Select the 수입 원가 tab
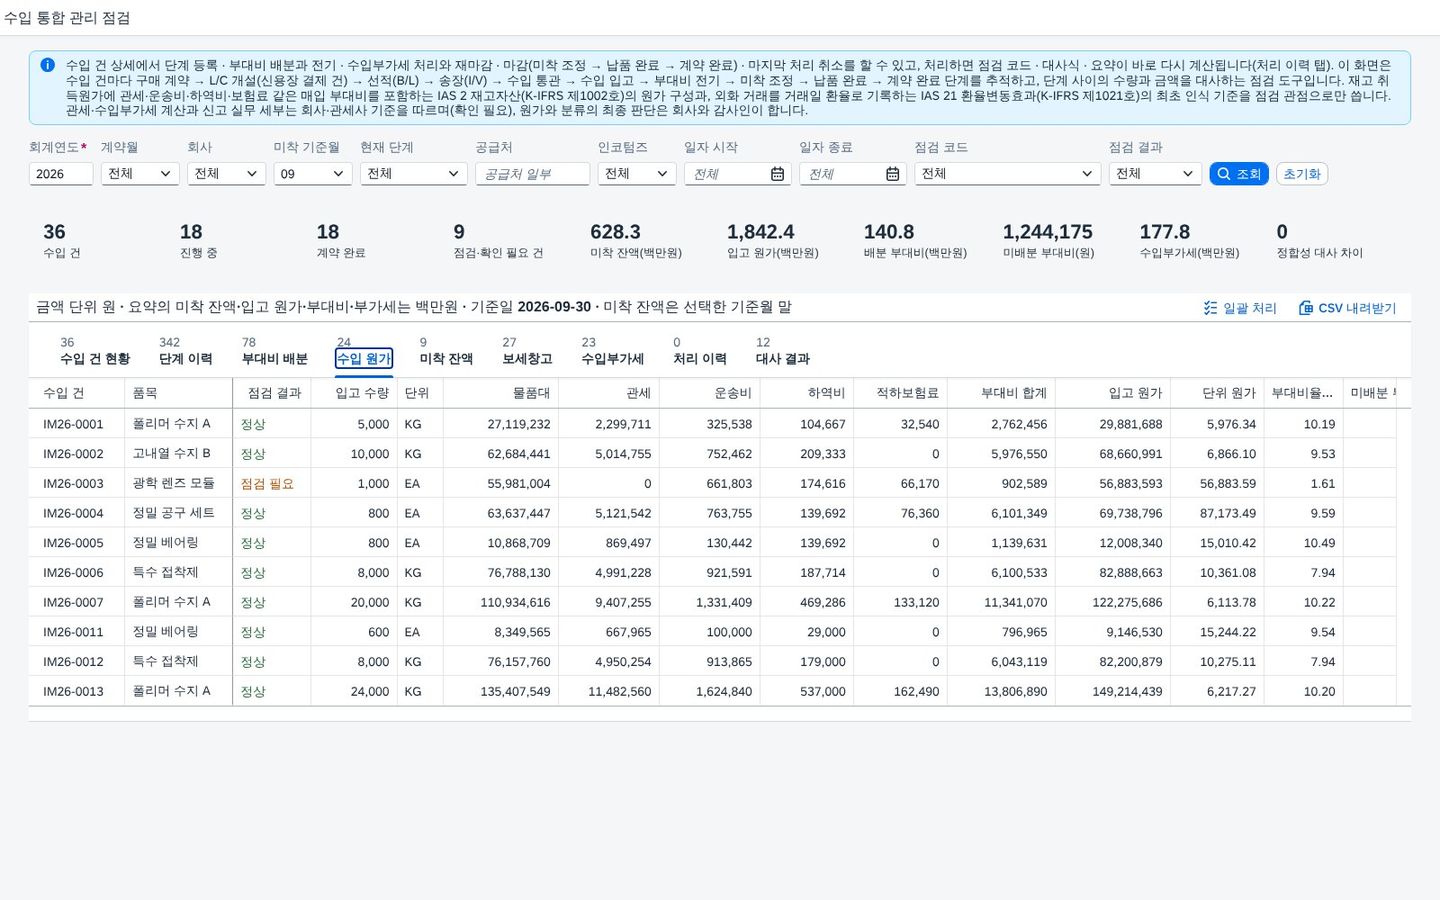The height and width of the screenshot is (900, 1440). 364,351
